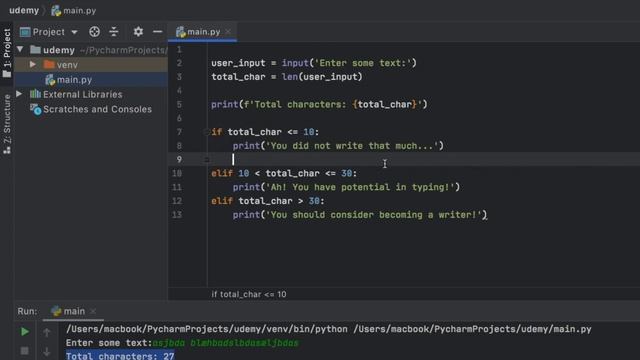Toggle the Structure side tool window
This screenshot has height=360, width=640.
click(x=7, y=124)
